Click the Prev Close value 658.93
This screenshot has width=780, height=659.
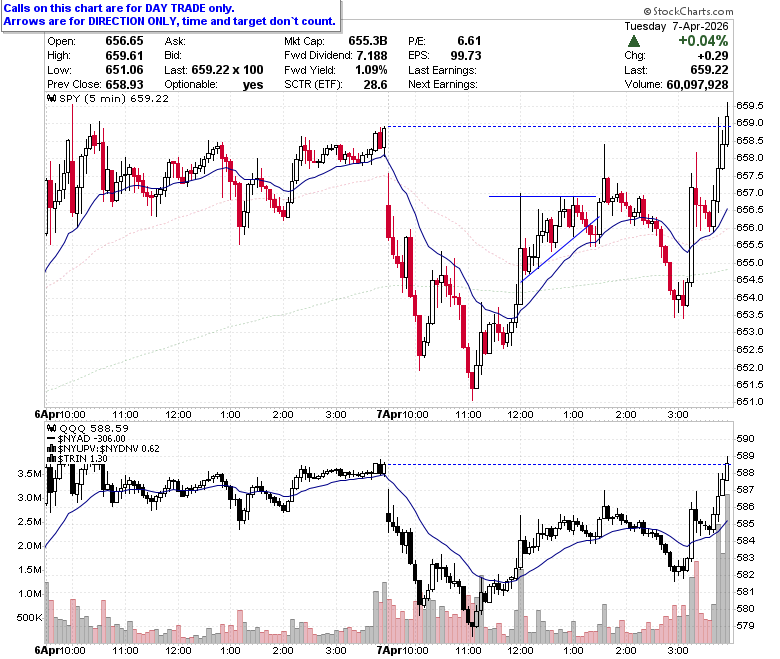[x=124, y=85]
